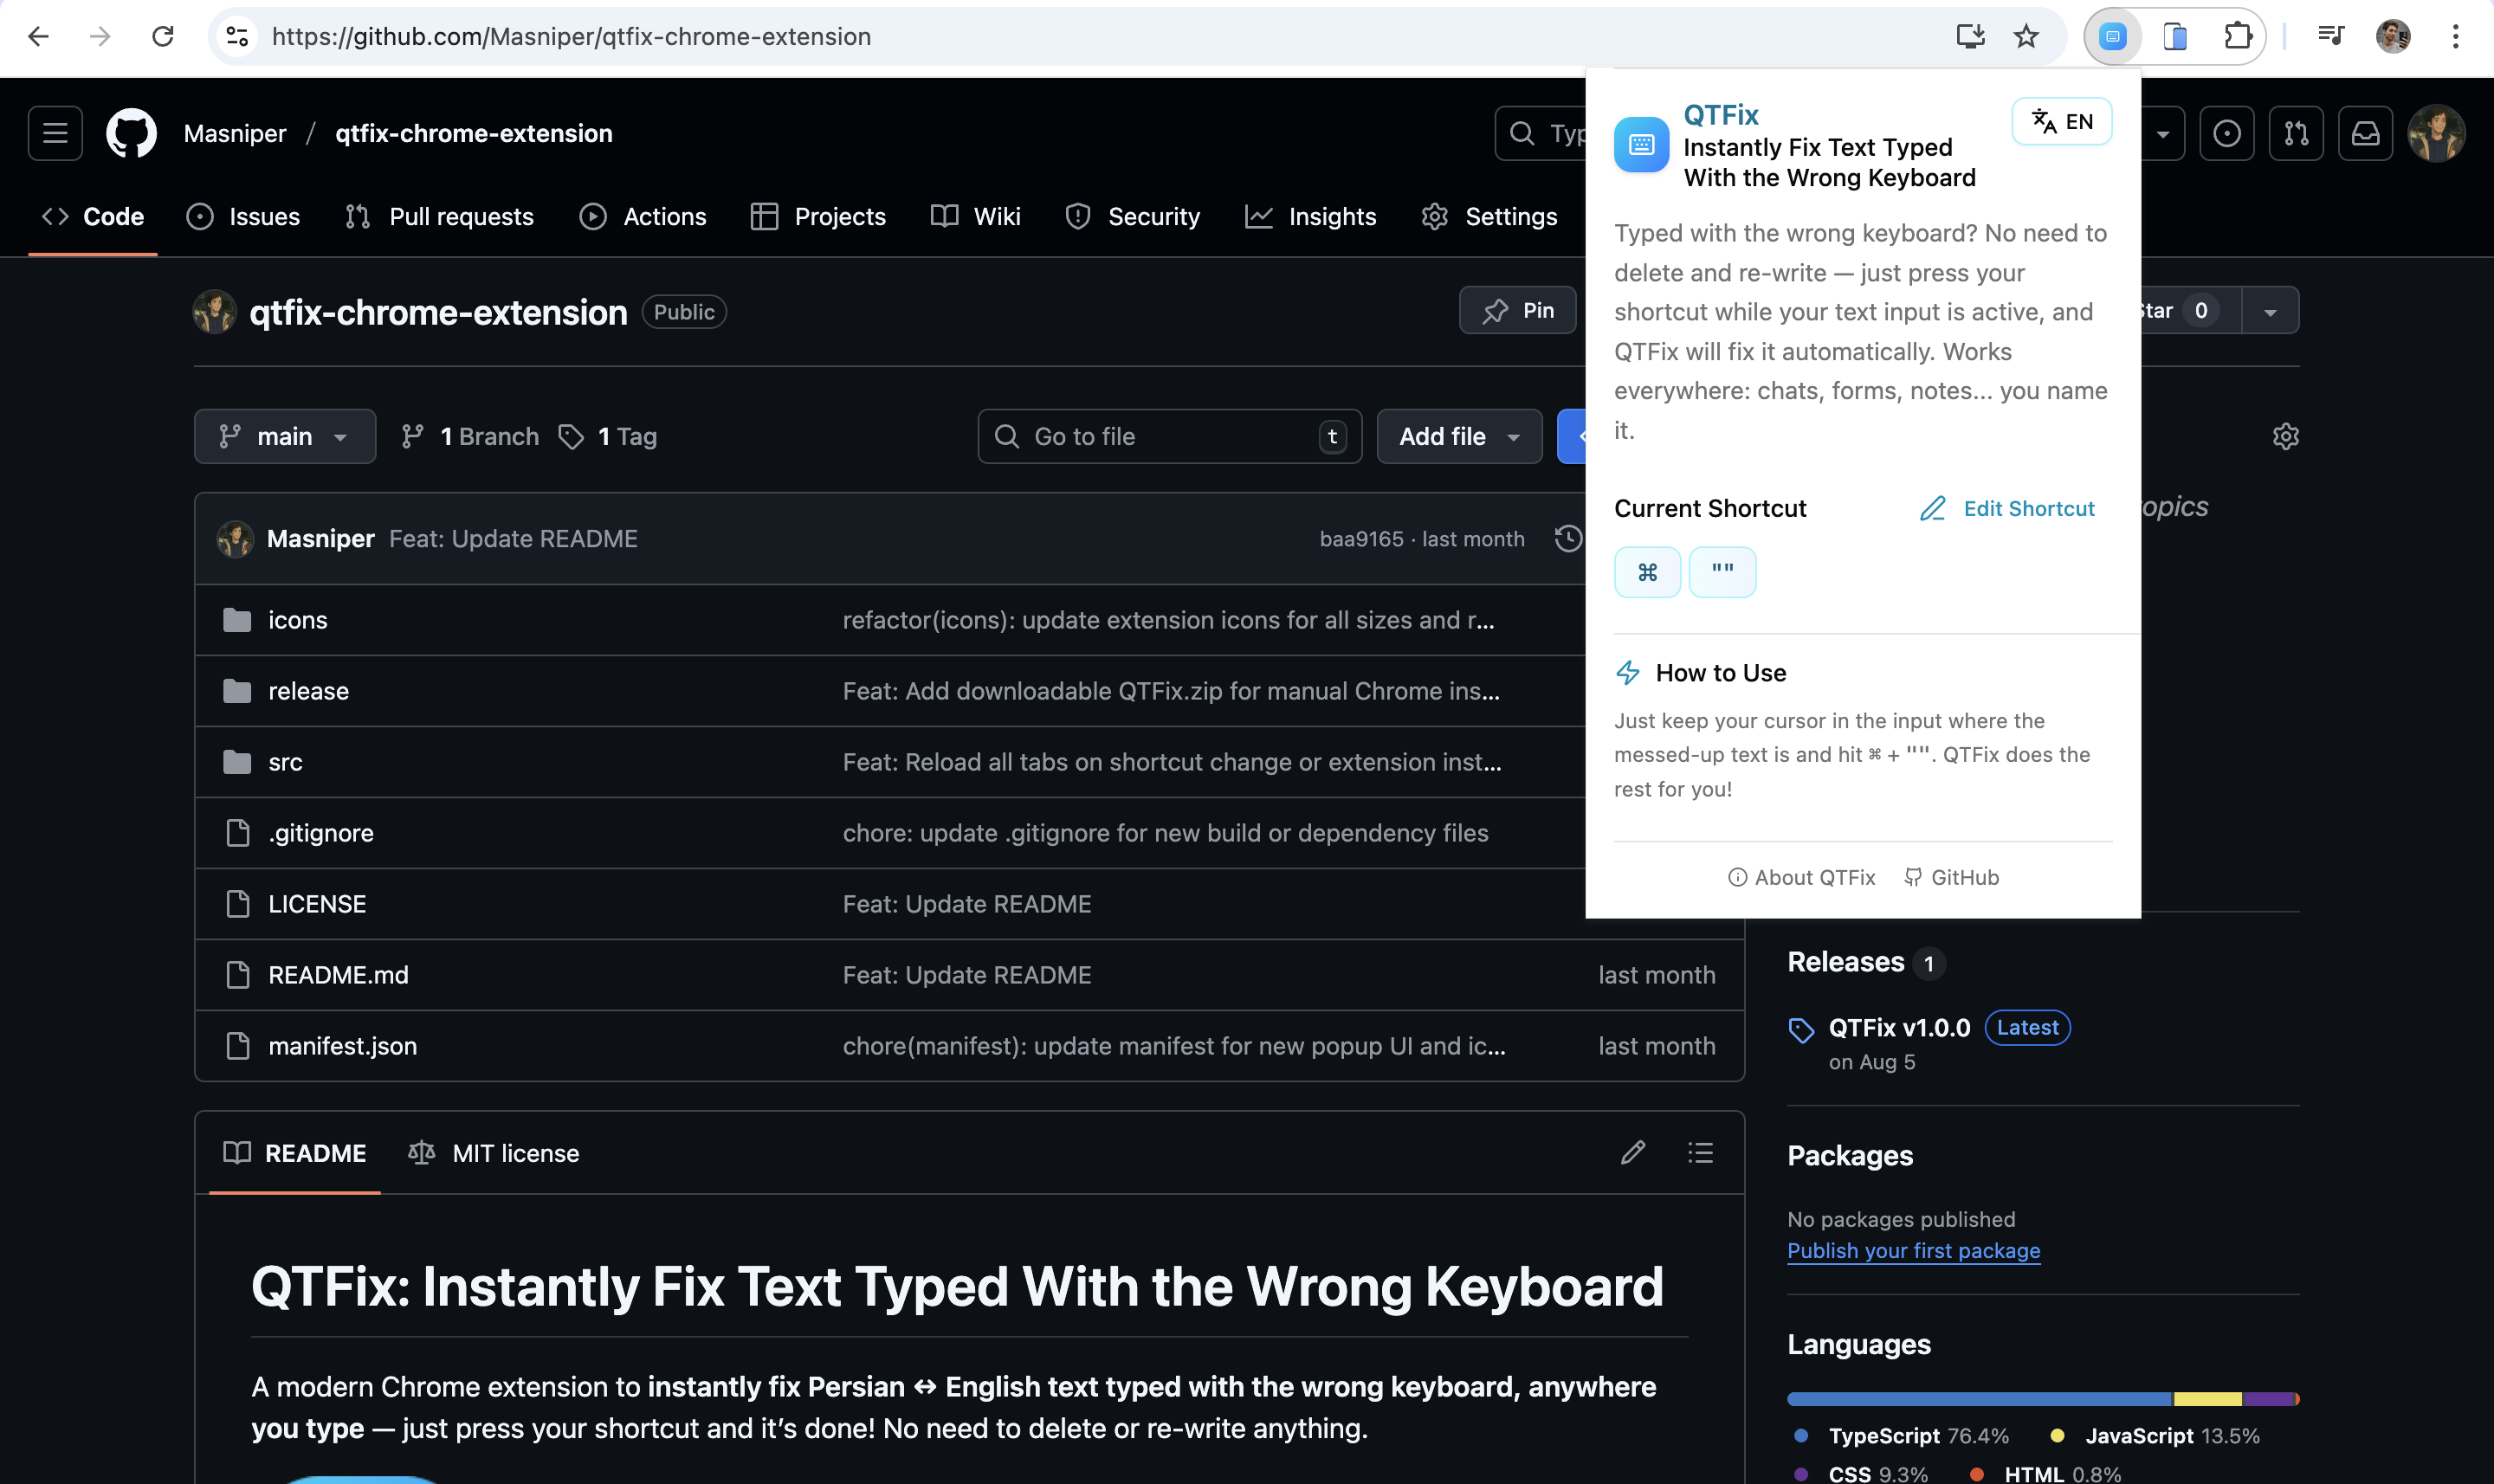Open the notifications inbox icon
The height and width of the screenshot is (1484, 2494).
tap(2365, 133)
